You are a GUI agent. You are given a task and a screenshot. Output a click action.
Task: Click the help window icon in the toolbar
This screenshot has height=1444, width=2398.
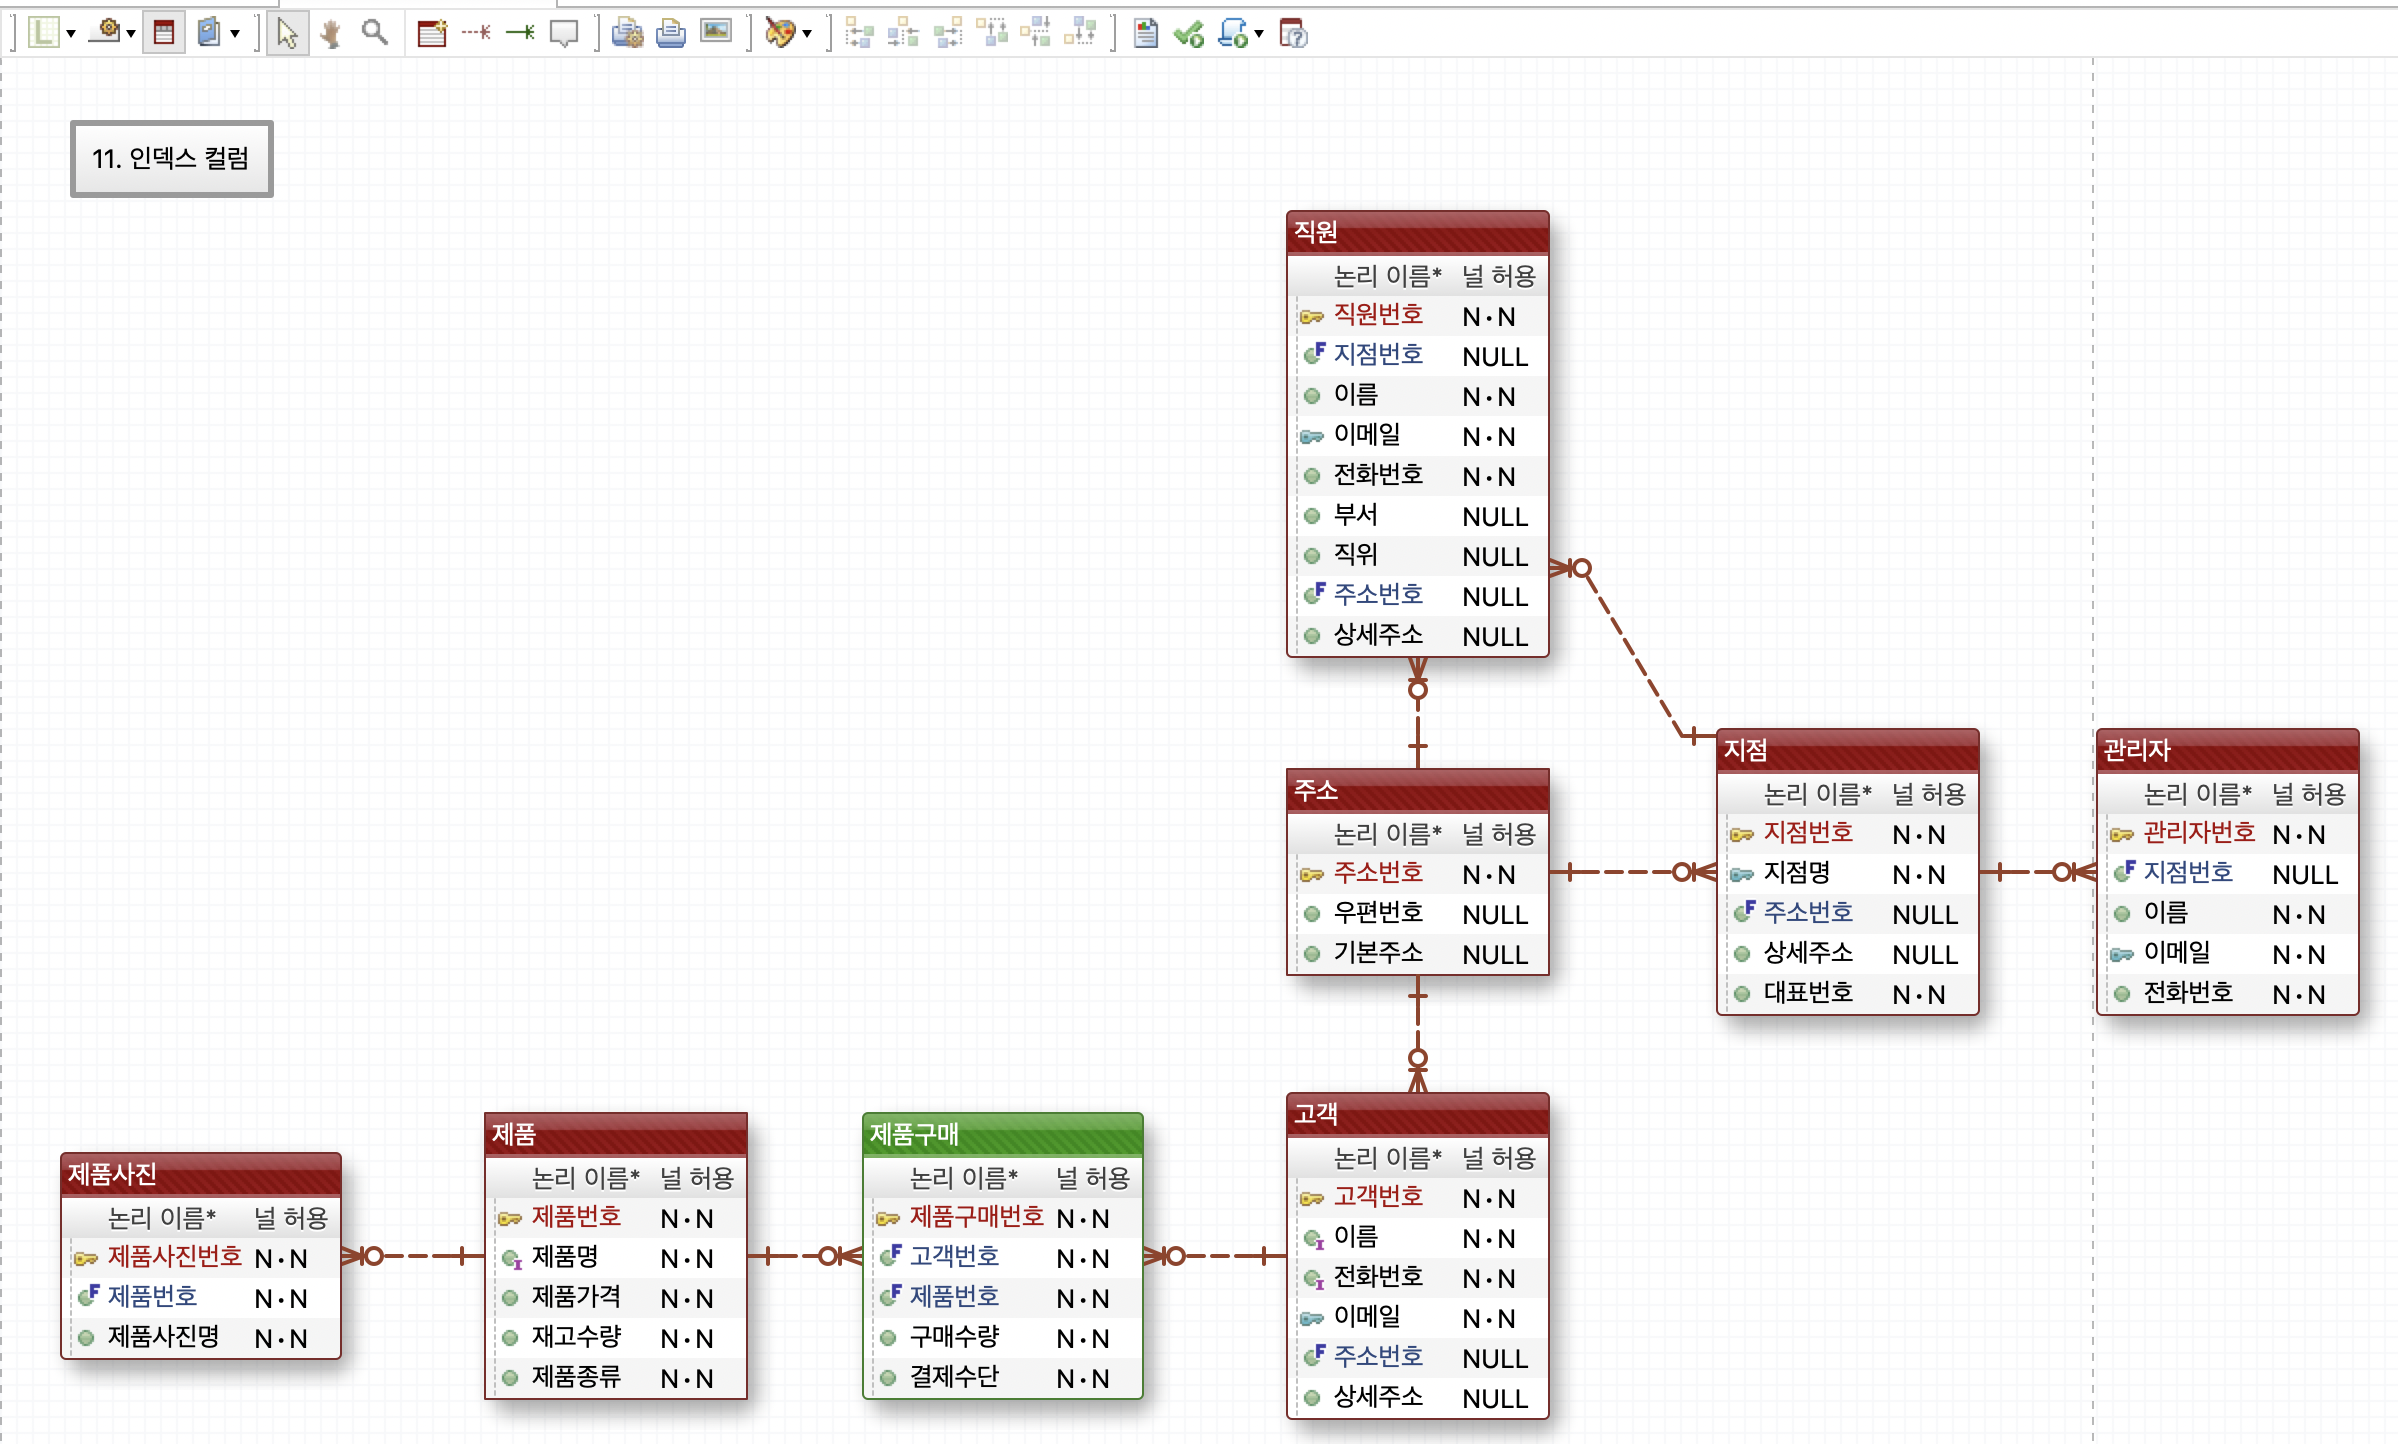point(1294,34)
